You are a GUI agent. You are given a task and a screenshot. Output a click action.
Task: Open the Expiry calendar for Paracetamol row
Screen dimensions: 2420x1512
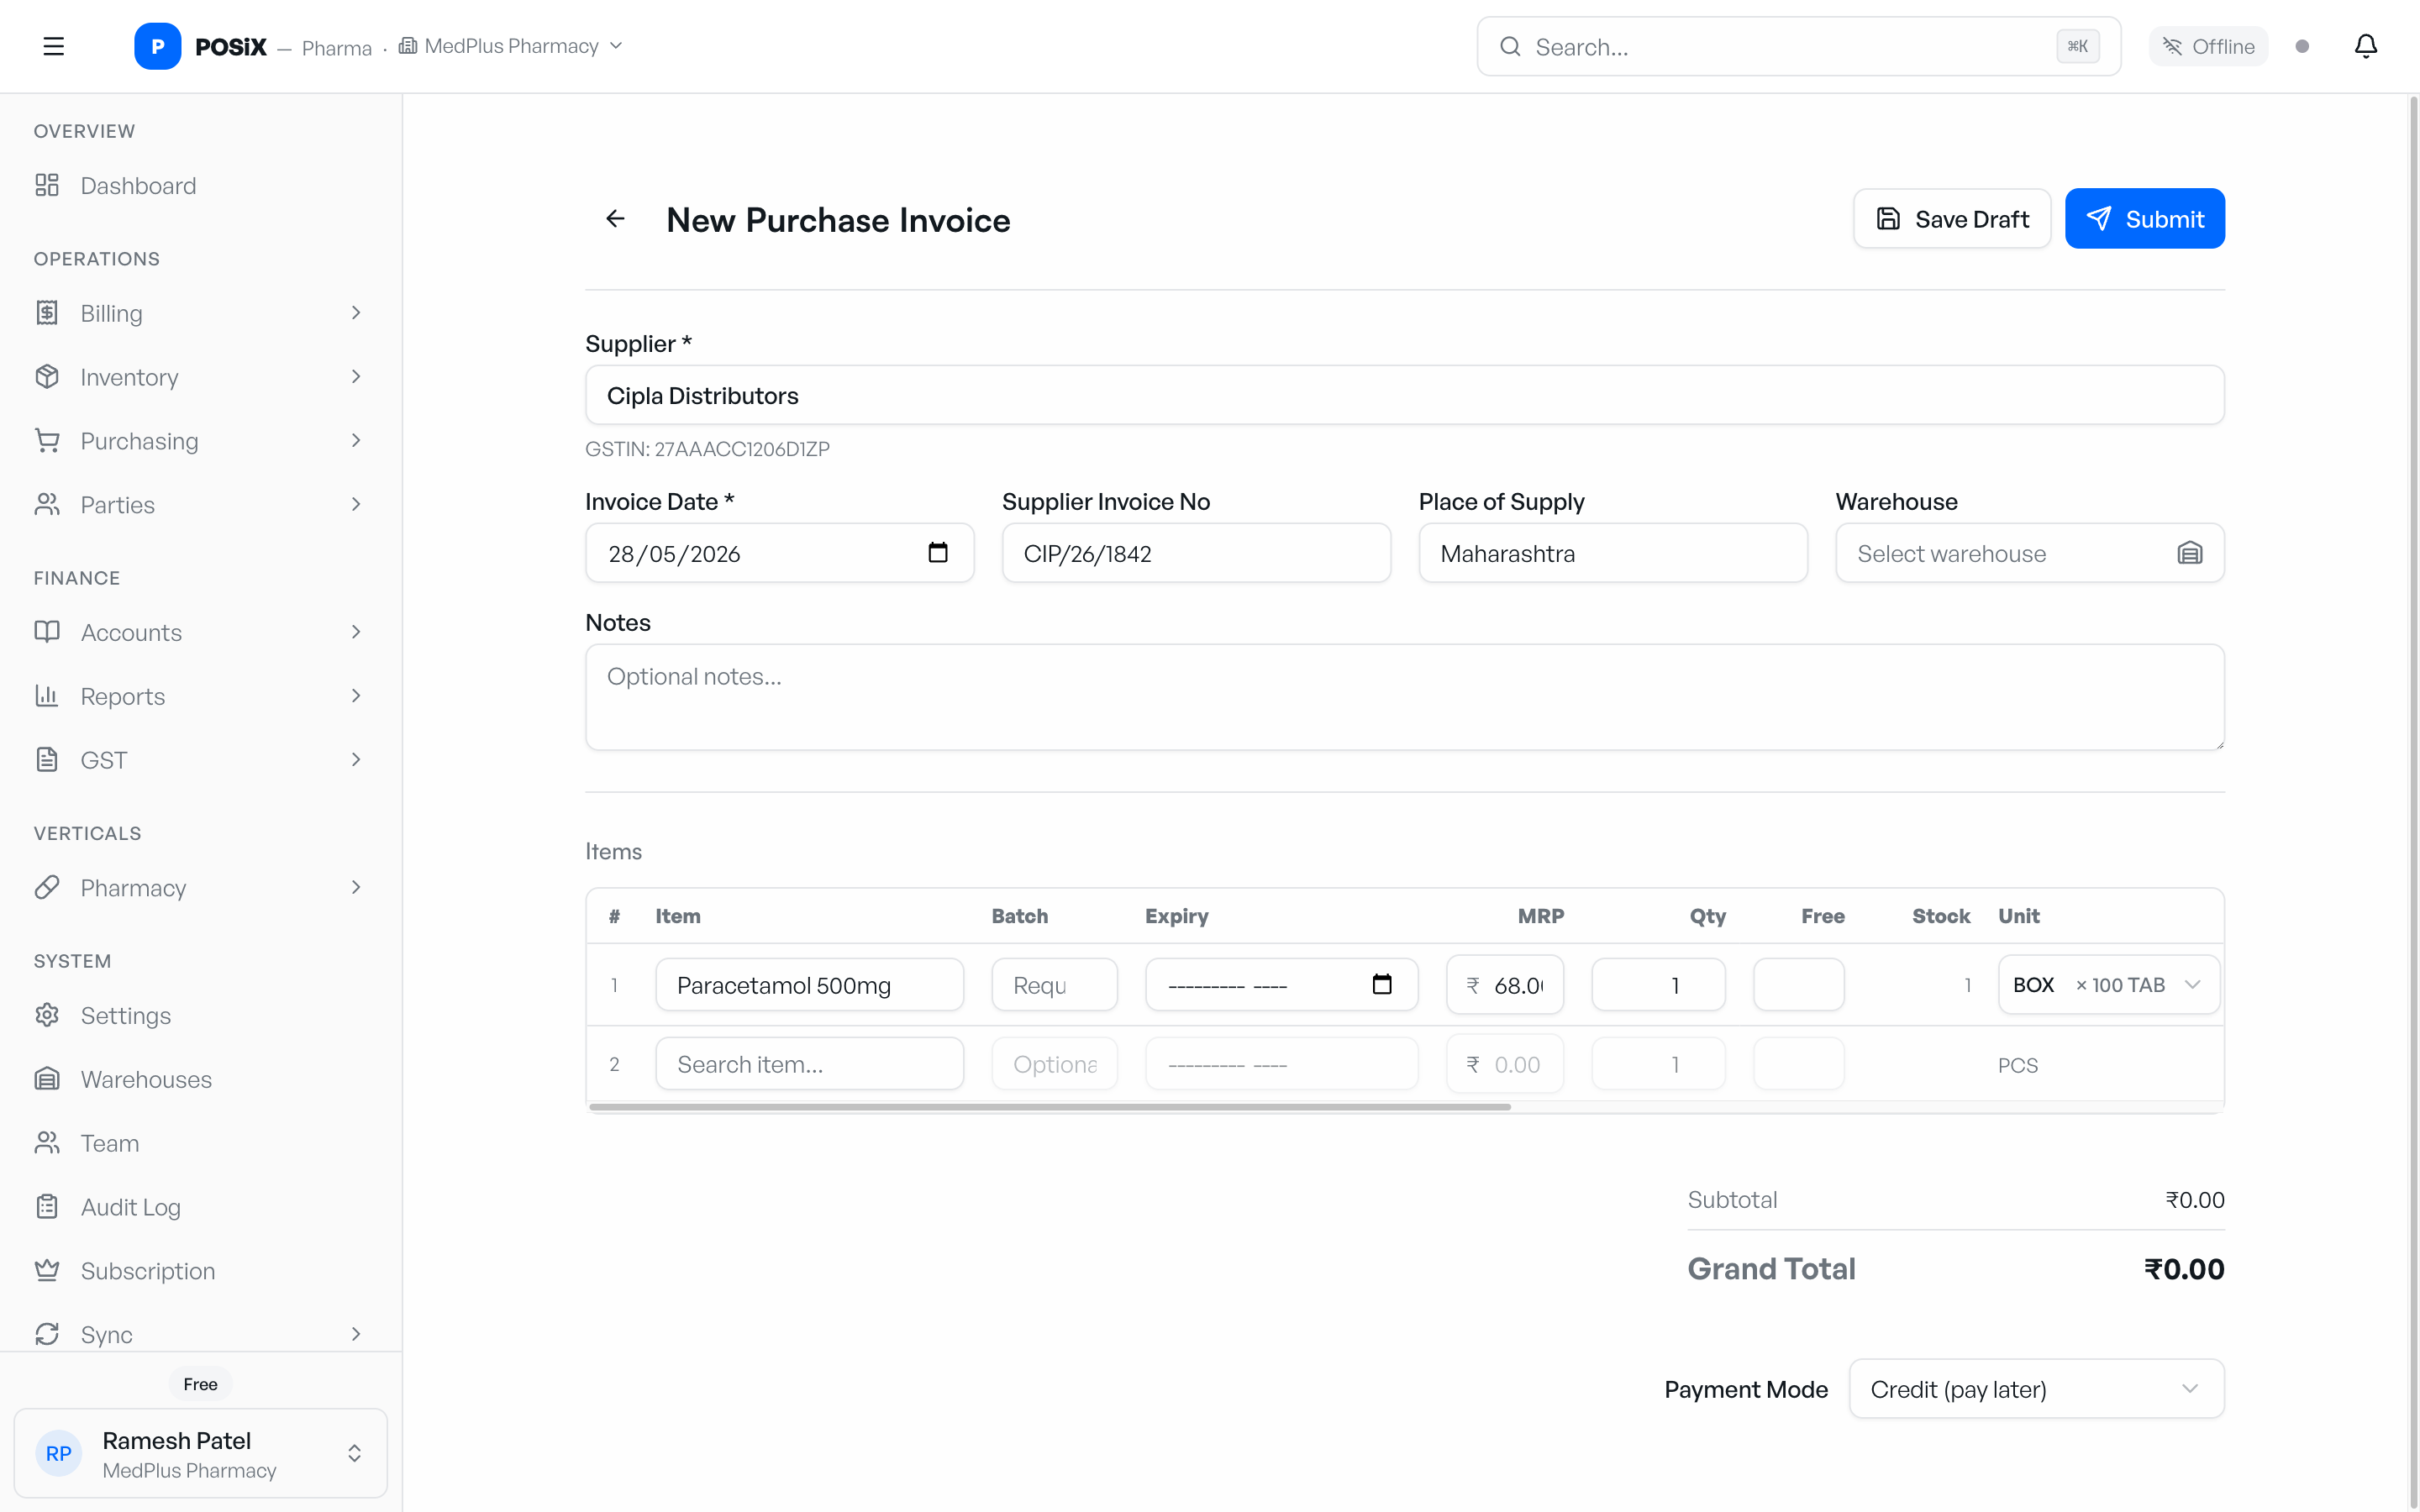point(1381,984)
